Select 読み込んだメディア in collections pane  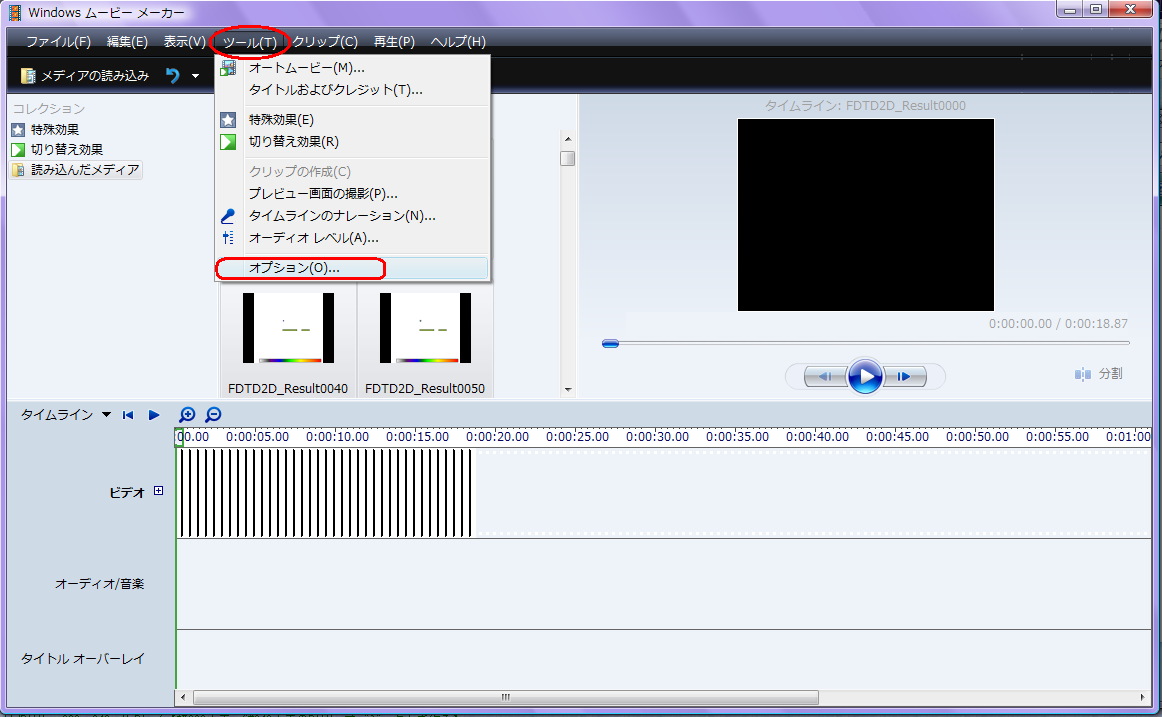(x=76, y=170)
